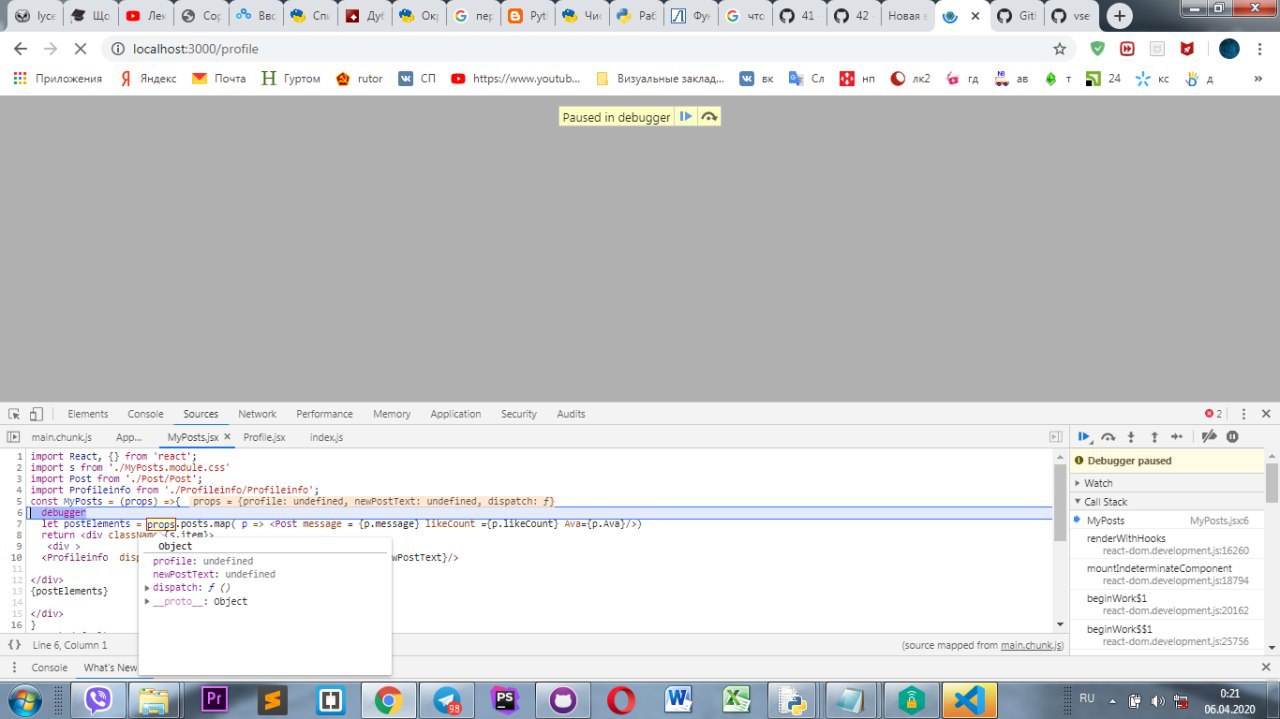Step into next function call
This screenshot has width=1280, height=719.
coord(1131,437)
